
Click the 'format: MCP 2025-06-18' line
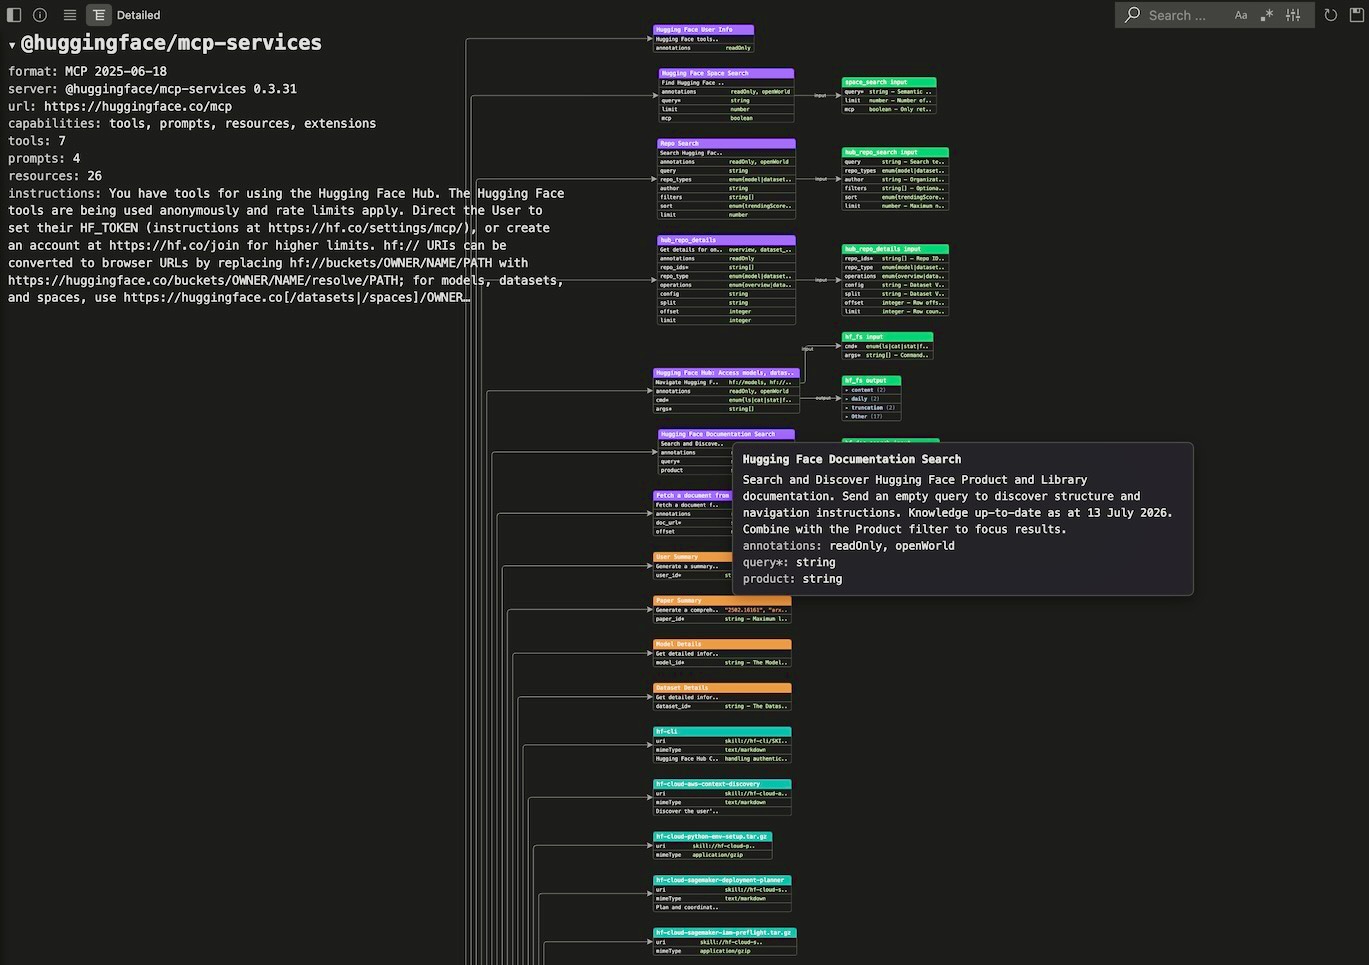click(88, 71)
